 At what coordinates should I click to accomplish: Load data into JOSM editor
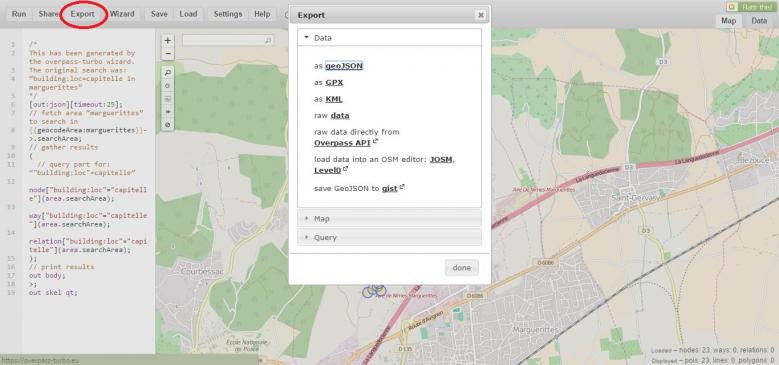pyautogui.click(x=441, y=160)
